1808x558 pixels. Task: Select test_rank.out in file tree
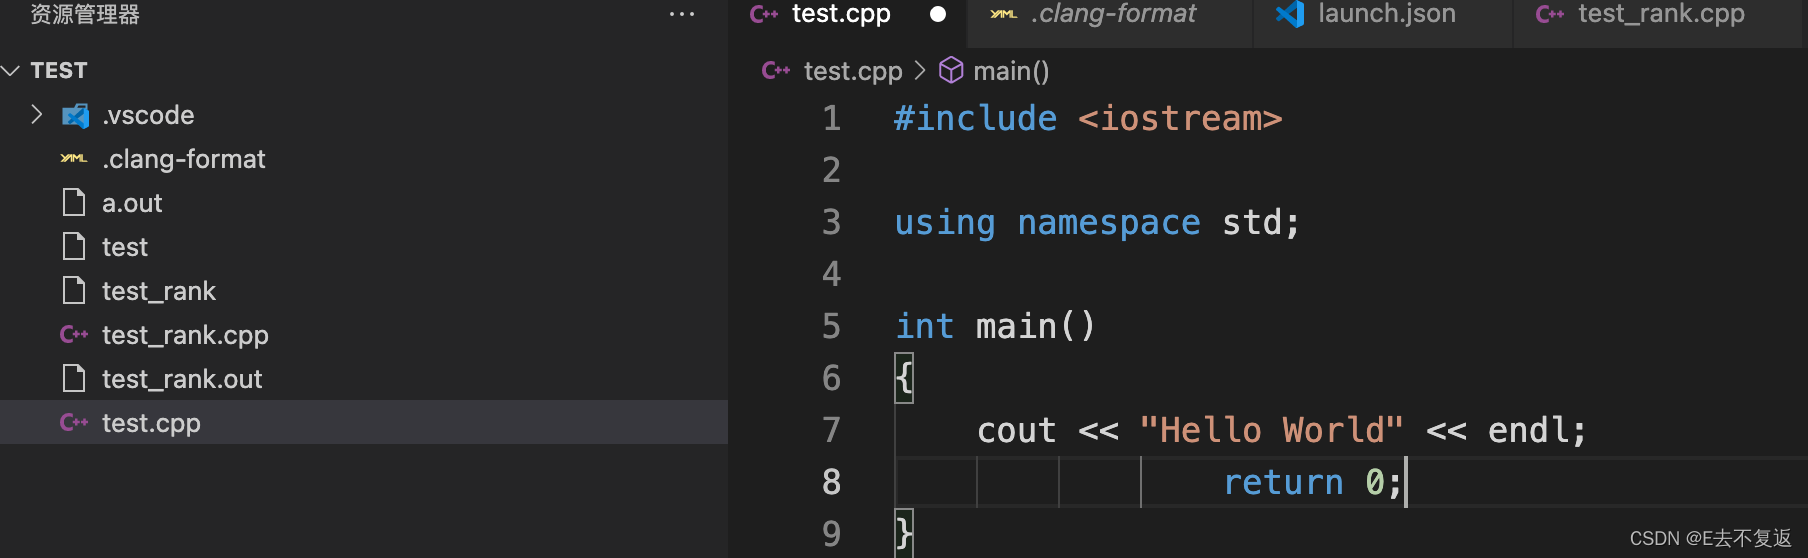click(182, 379)
